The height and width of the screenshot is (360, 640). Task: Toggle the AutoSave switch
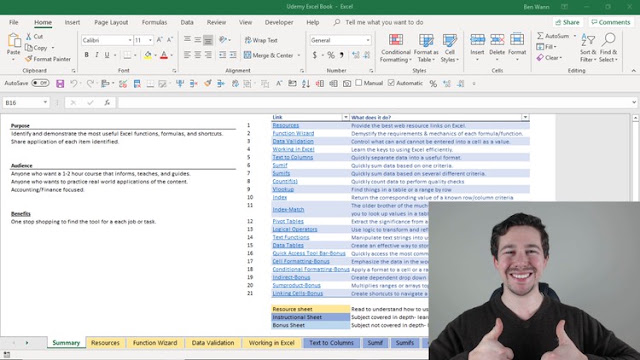(x=40, y=83)
